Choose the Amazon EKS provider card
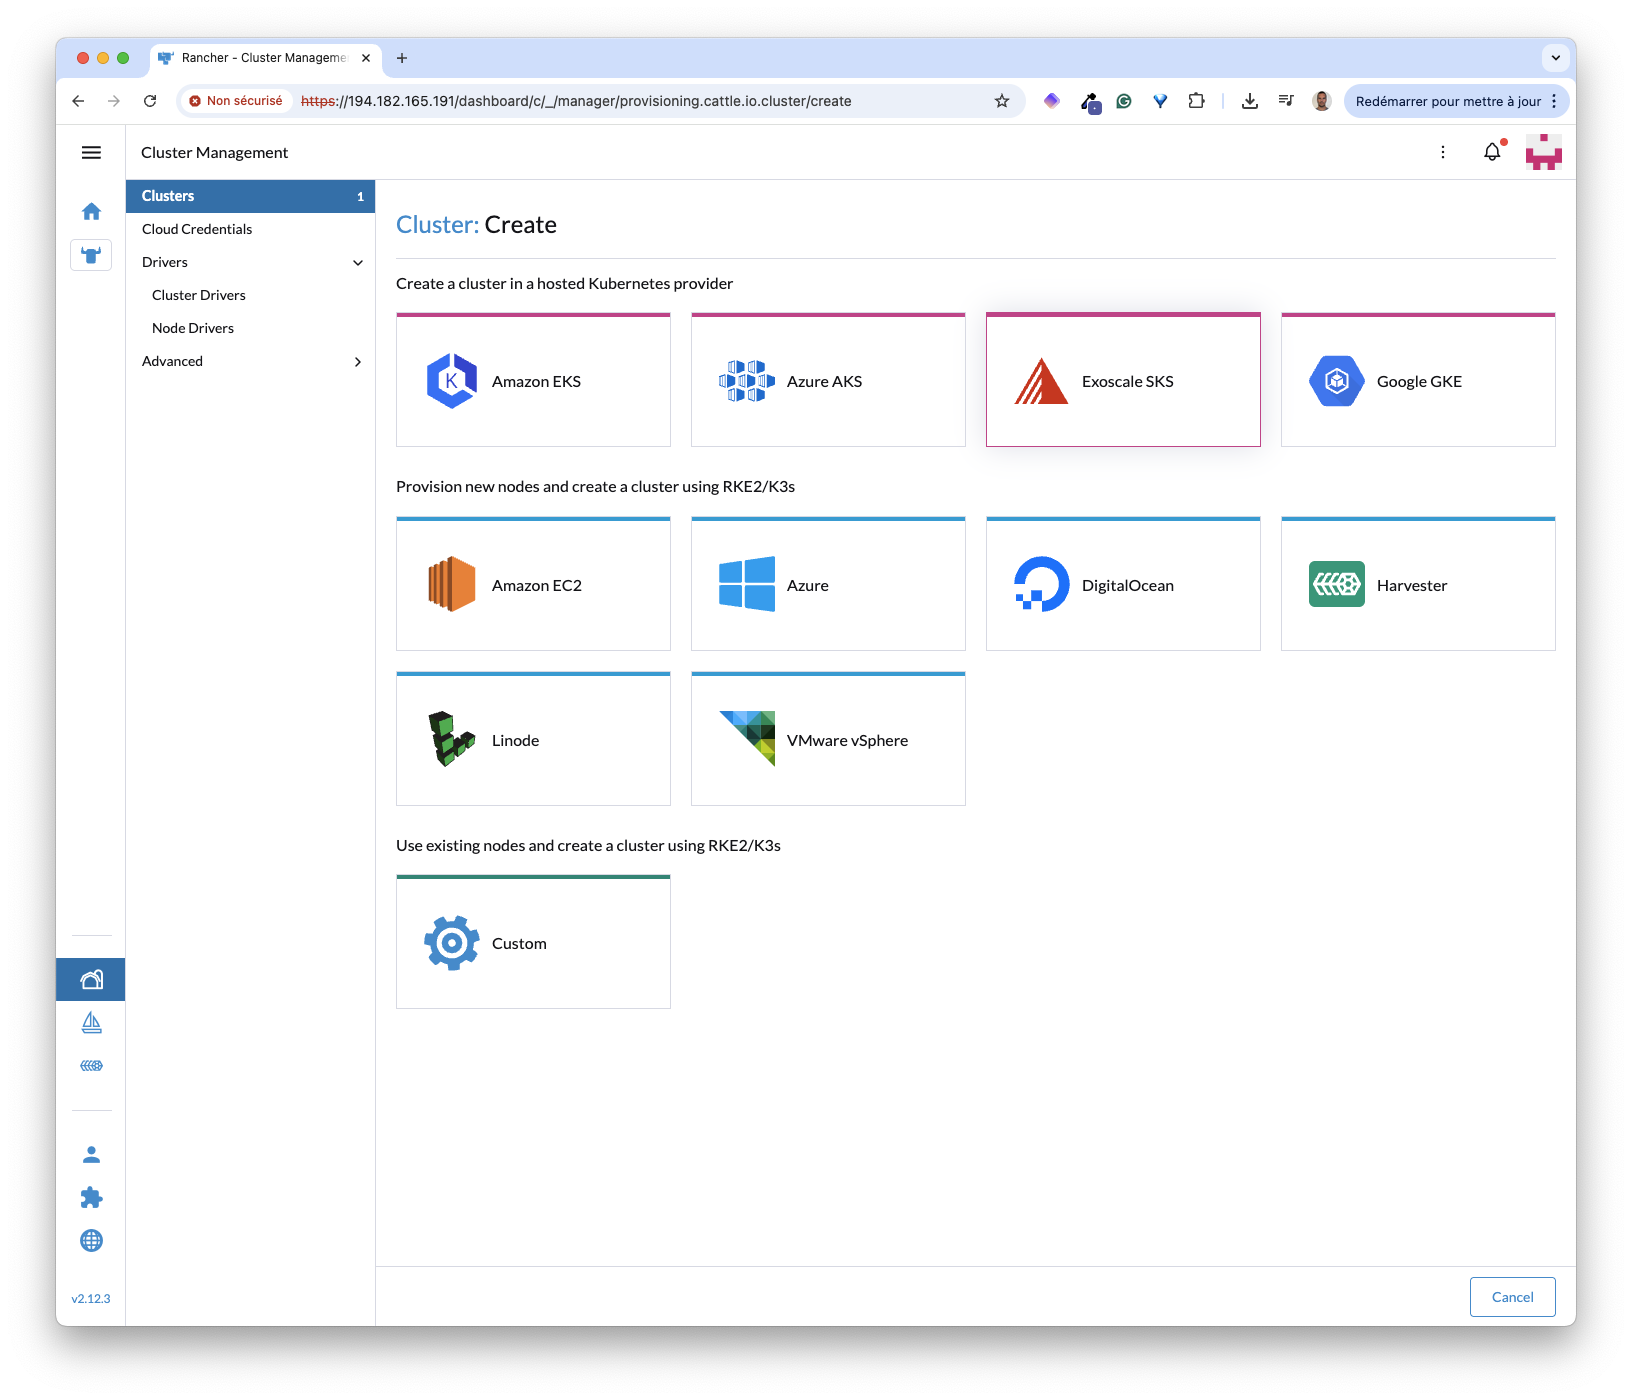 click(x=533, y=381)
